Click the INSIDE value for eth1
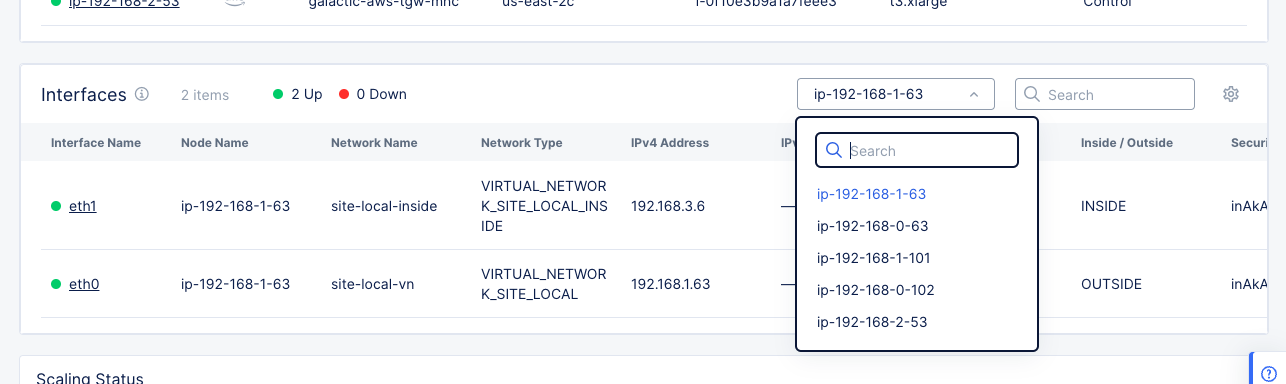Image resolution: width=1286 pixels, height=384 pixels. pyautogui.click(x=1103, y=206)
